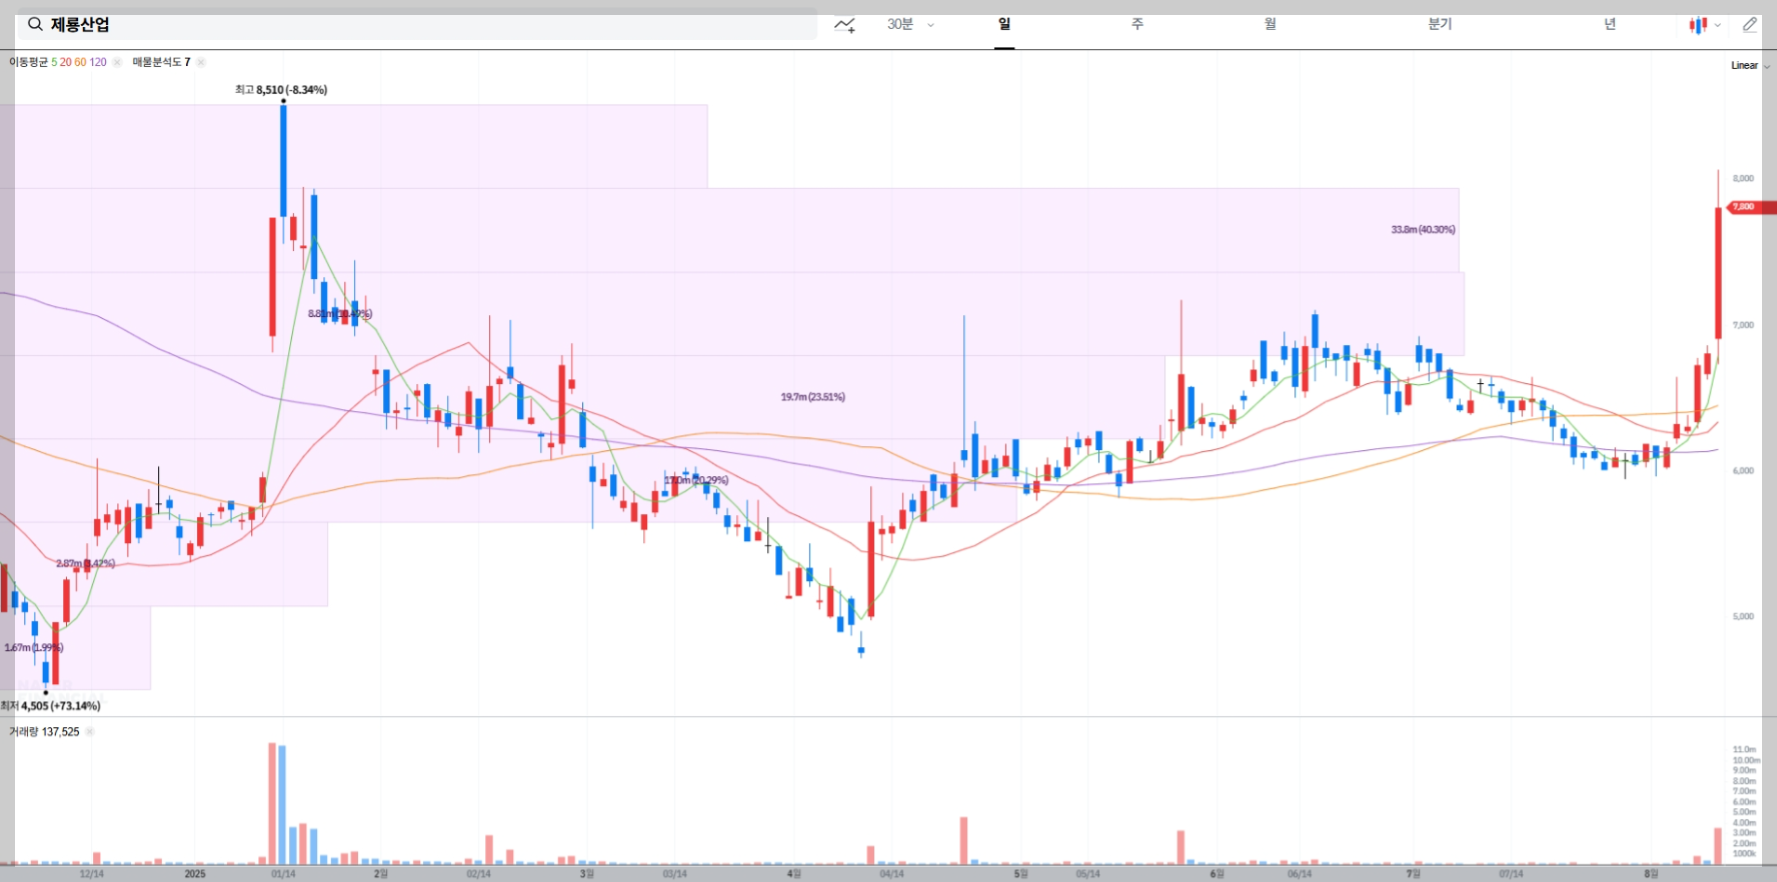Viewport: 1777px width, 882px height.
Task: Switch to the 주 weekly tab
Action: (x=1137, y=24)
